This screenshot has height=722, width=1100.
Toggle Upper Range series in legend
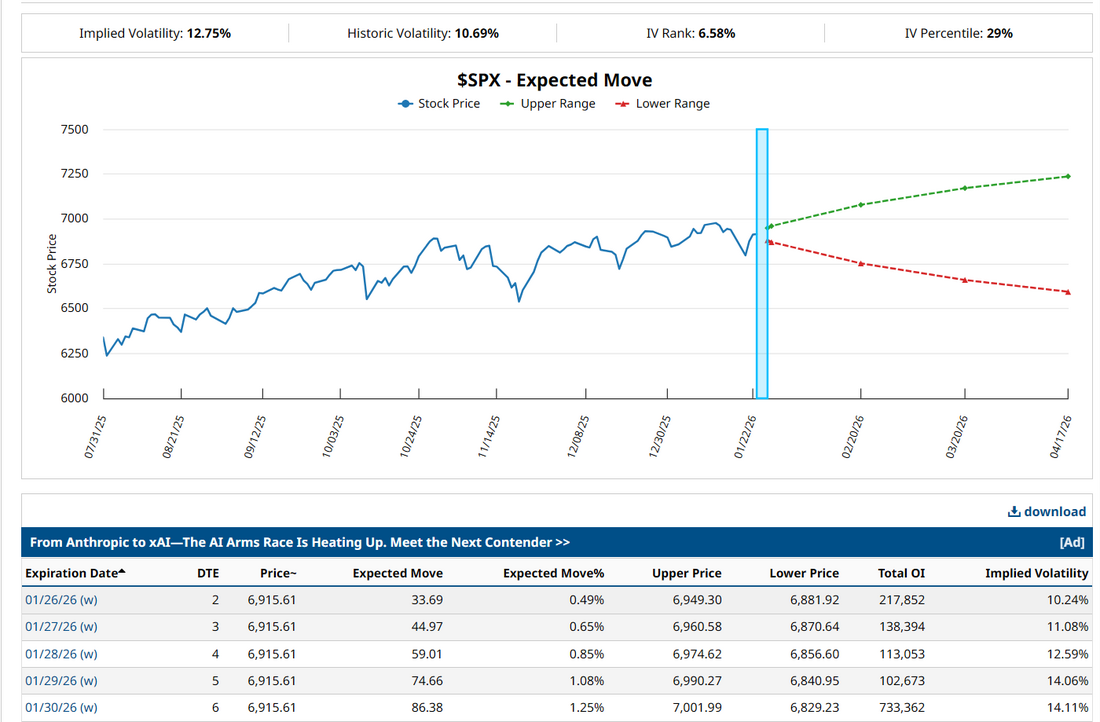pos(547,104)
